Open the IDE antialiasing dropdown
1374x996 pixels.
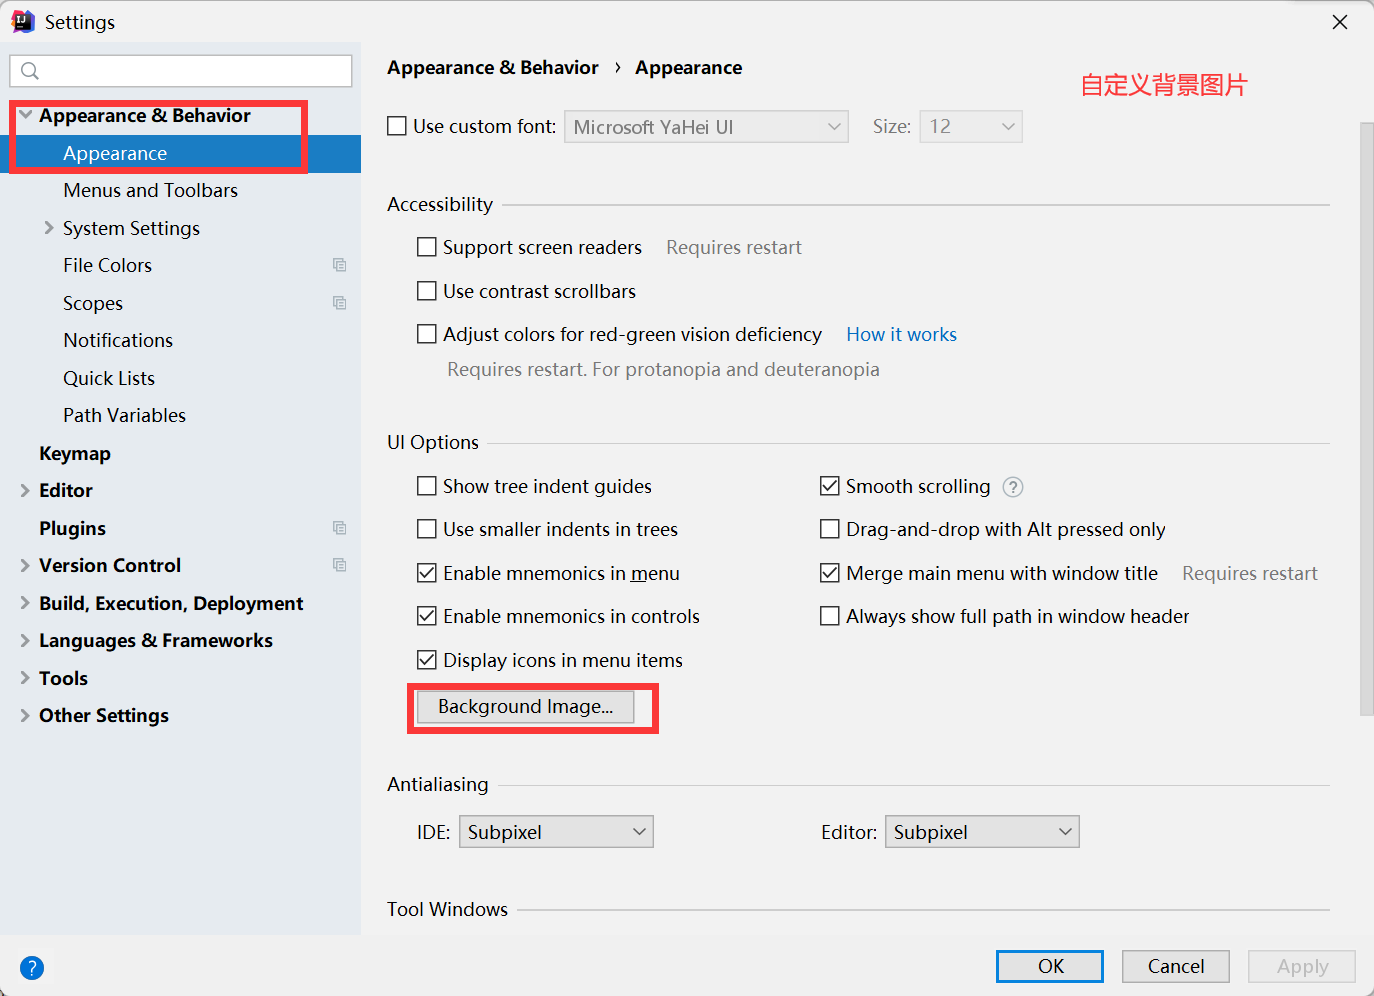556,832
